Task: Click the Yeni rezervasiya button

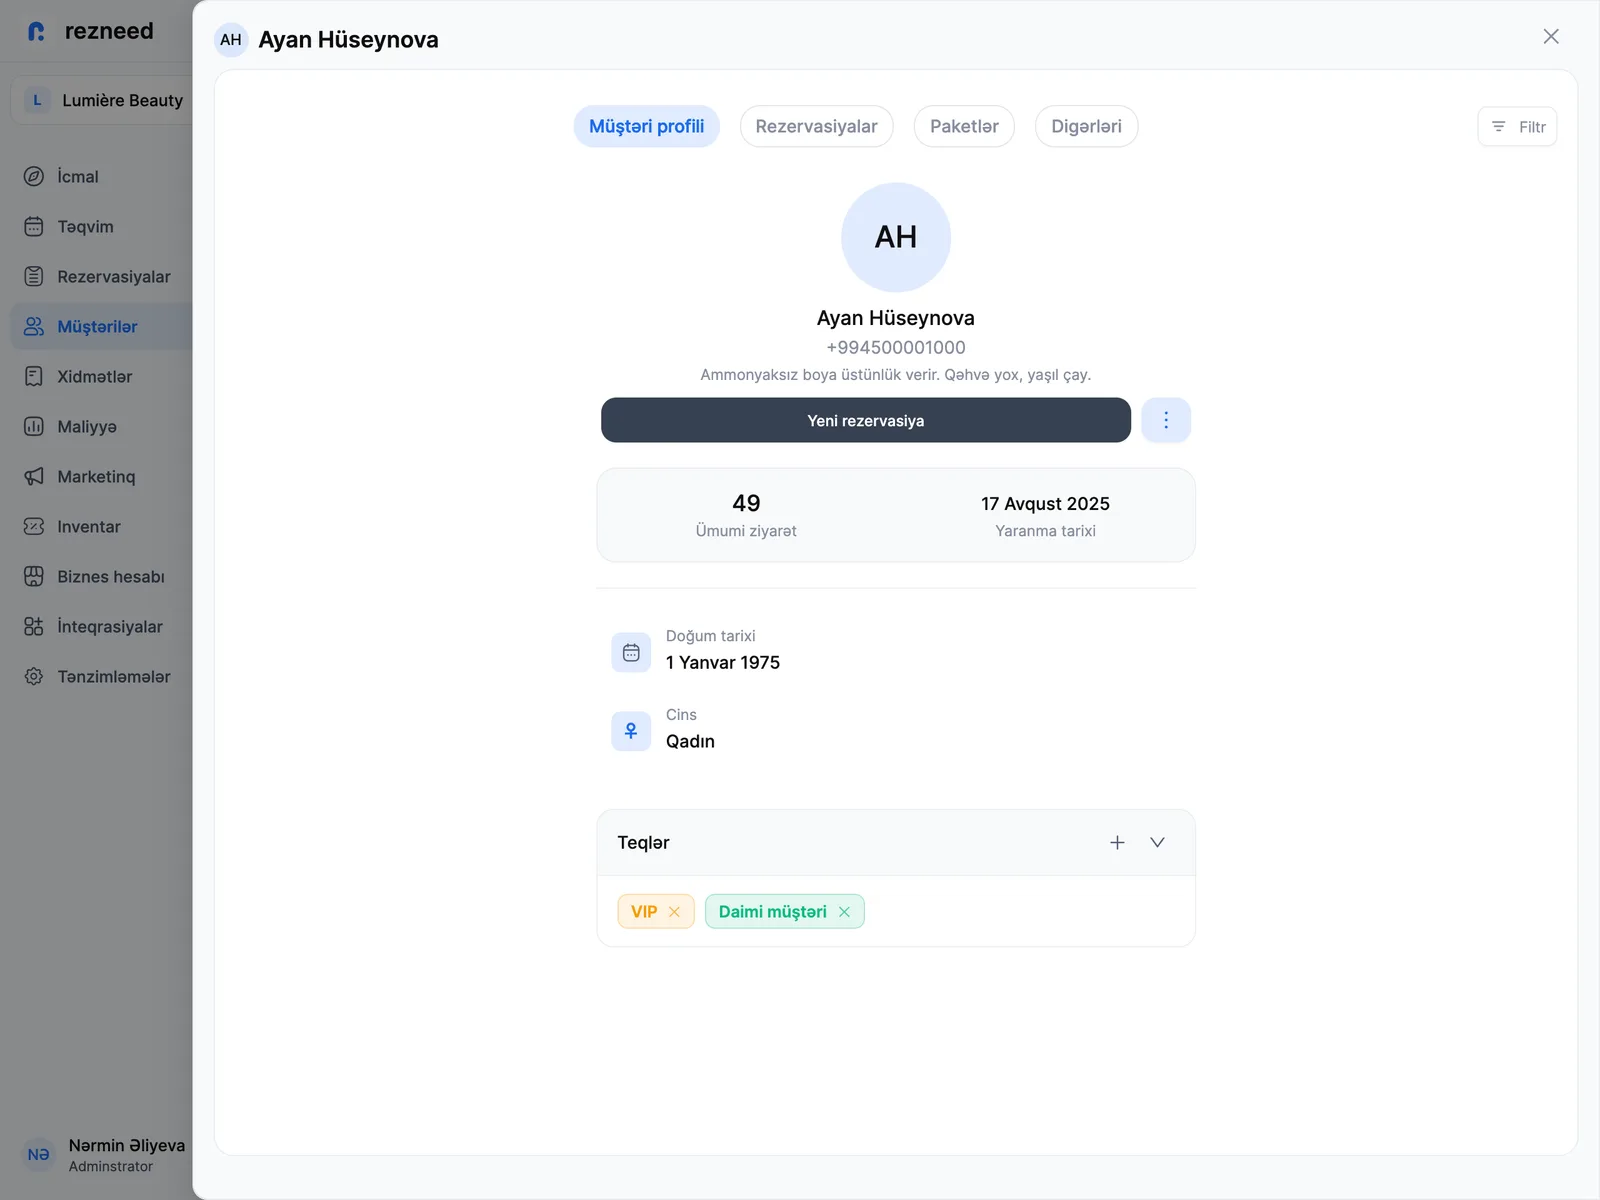Action: tap(866, 420)
